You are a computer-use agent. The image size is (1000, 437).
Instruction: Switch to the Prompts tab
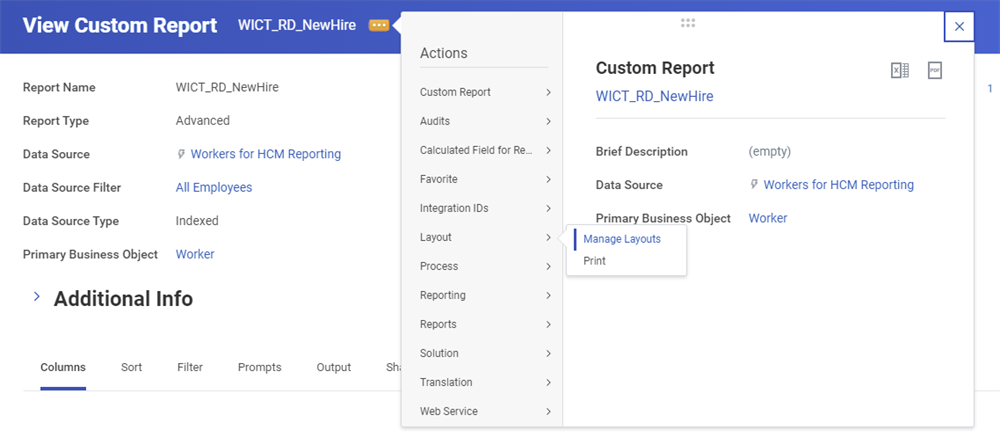[x=260, y=367]
